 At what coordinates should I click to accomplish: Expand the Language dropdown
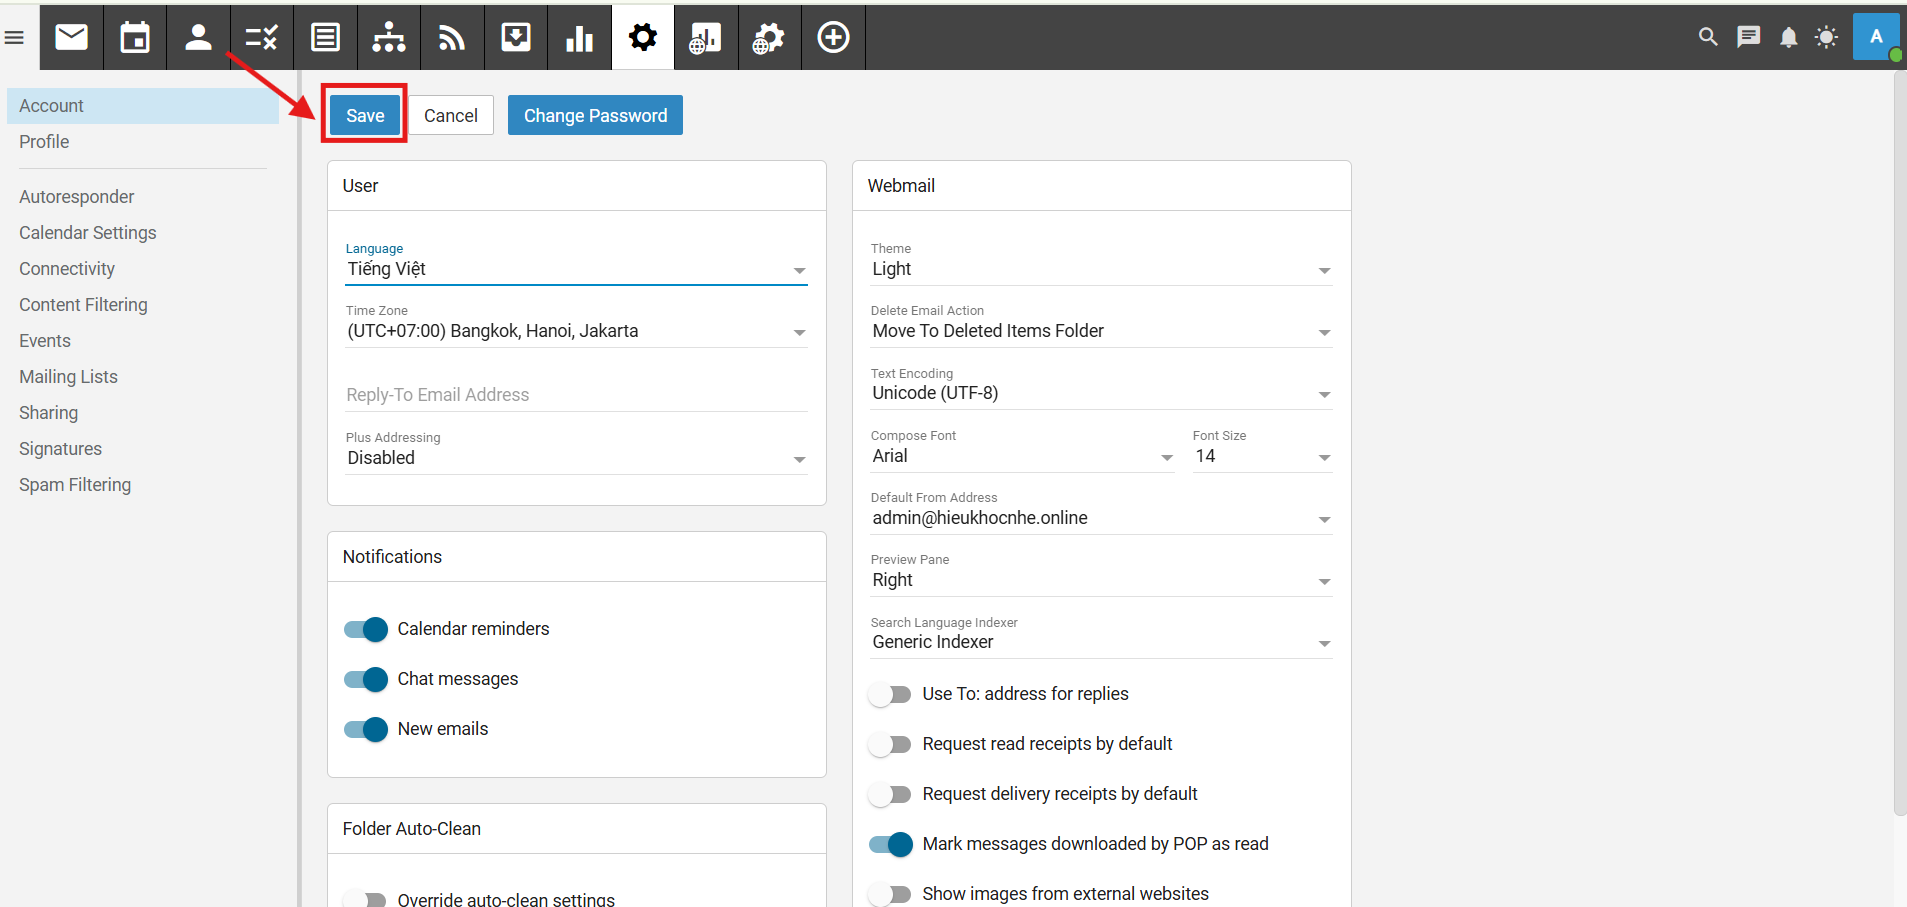576,269
